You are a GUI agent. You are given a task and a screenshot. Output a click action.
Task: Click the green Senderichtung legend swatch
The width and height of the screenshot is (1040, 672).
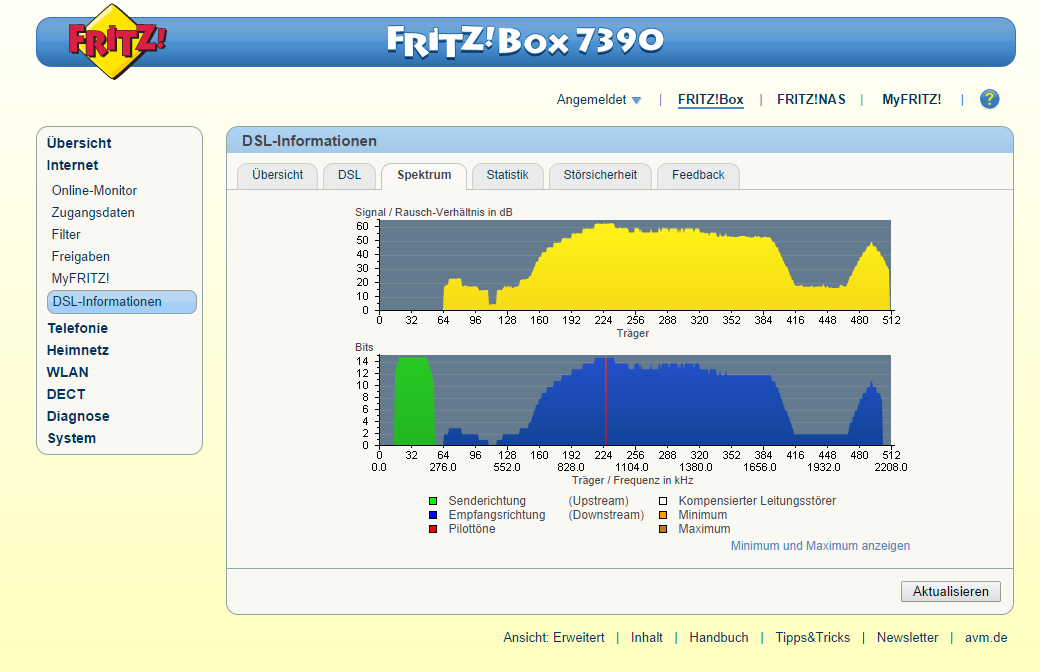point(433,501)
